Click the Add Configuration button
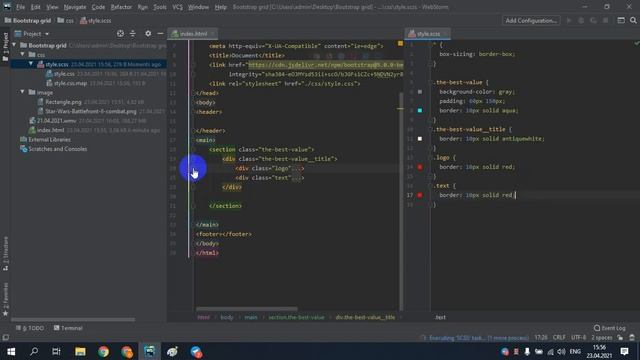The image size is (640, 360). tap(531, 20)
